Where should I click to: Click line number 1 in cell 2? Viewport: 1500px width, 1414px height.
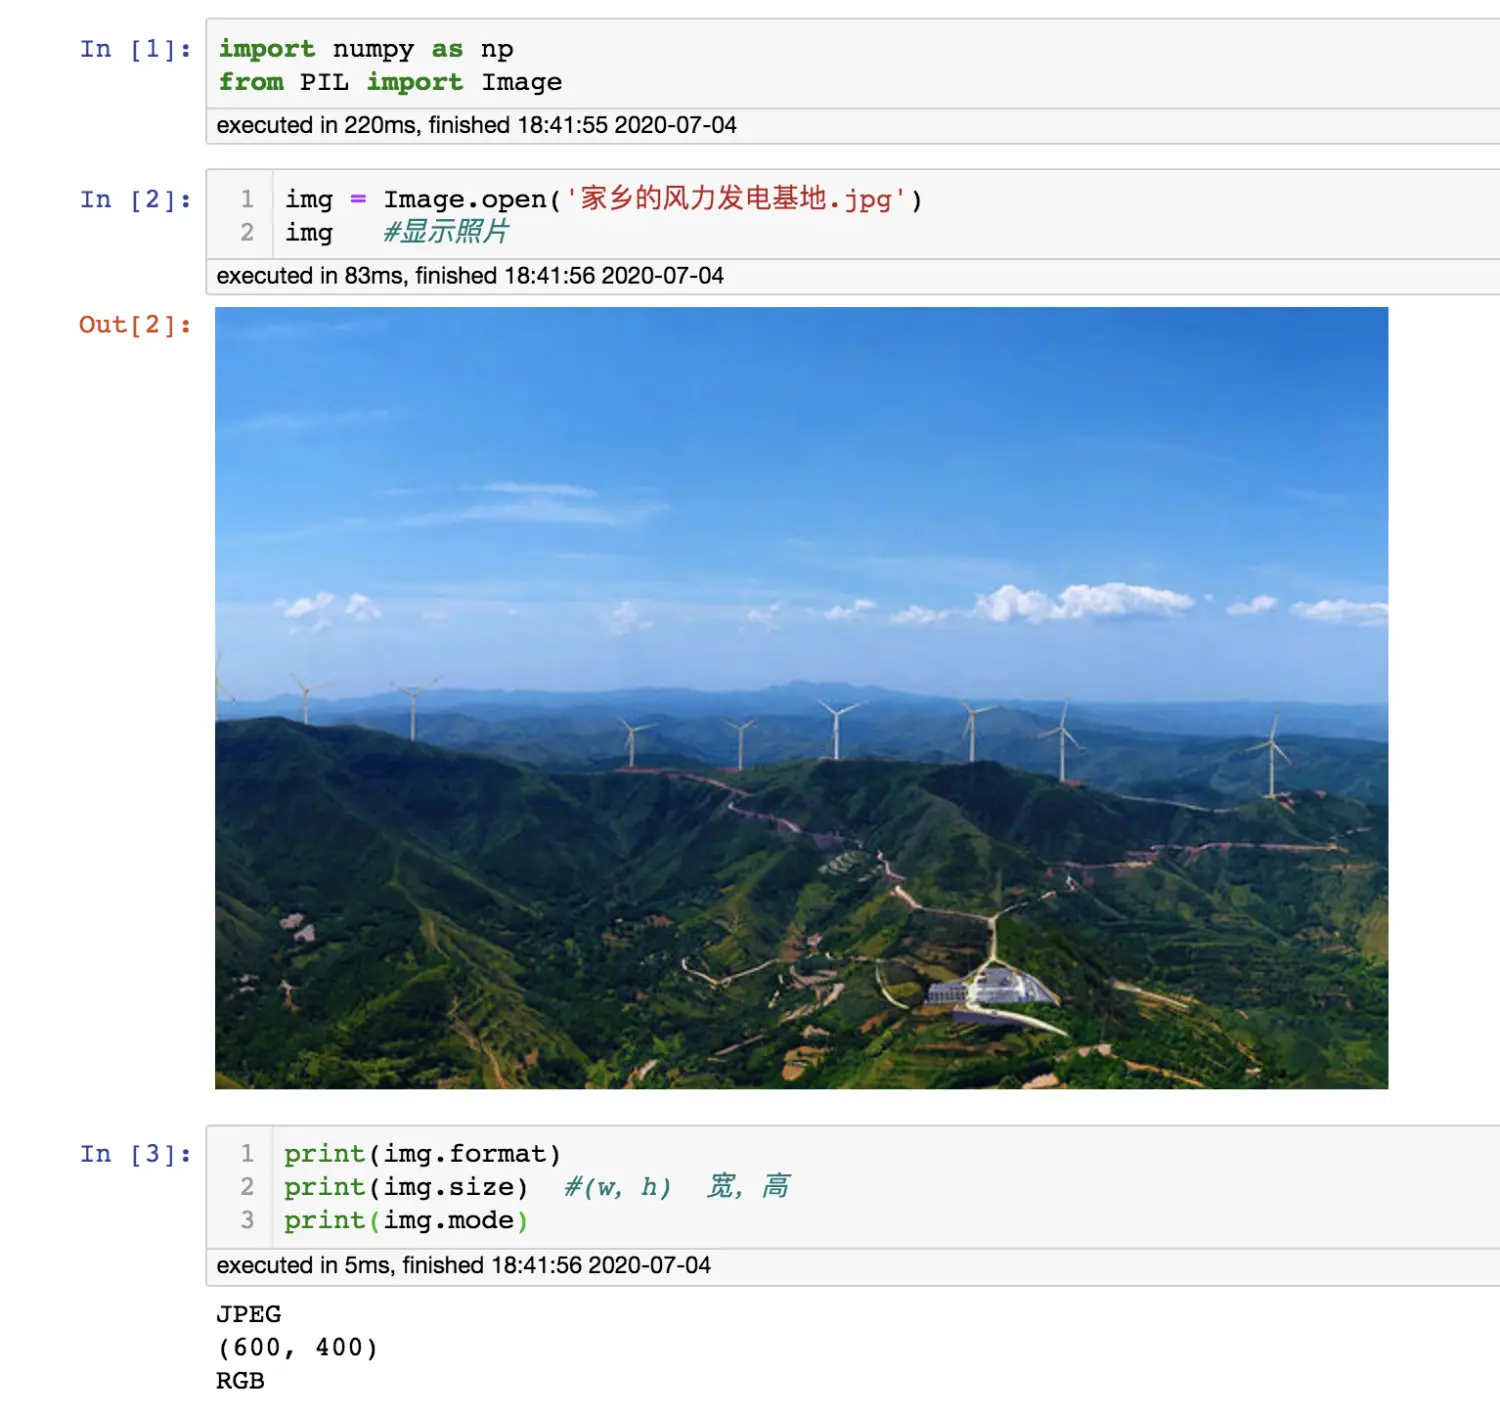[x=247, y=199]
